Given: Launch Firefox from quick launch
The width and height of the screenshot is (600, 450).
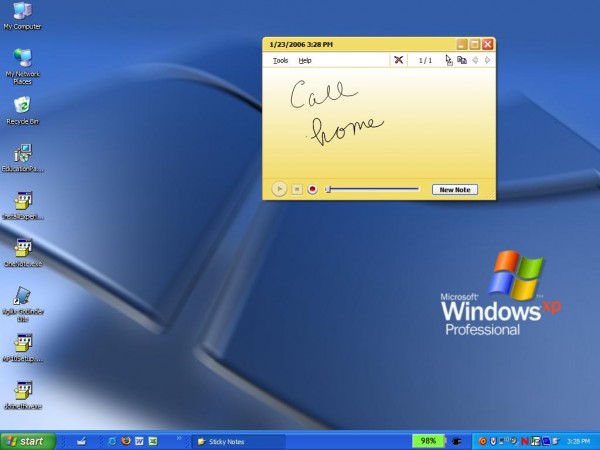Looking at the screenshot, I should click(x=126, y=441).
